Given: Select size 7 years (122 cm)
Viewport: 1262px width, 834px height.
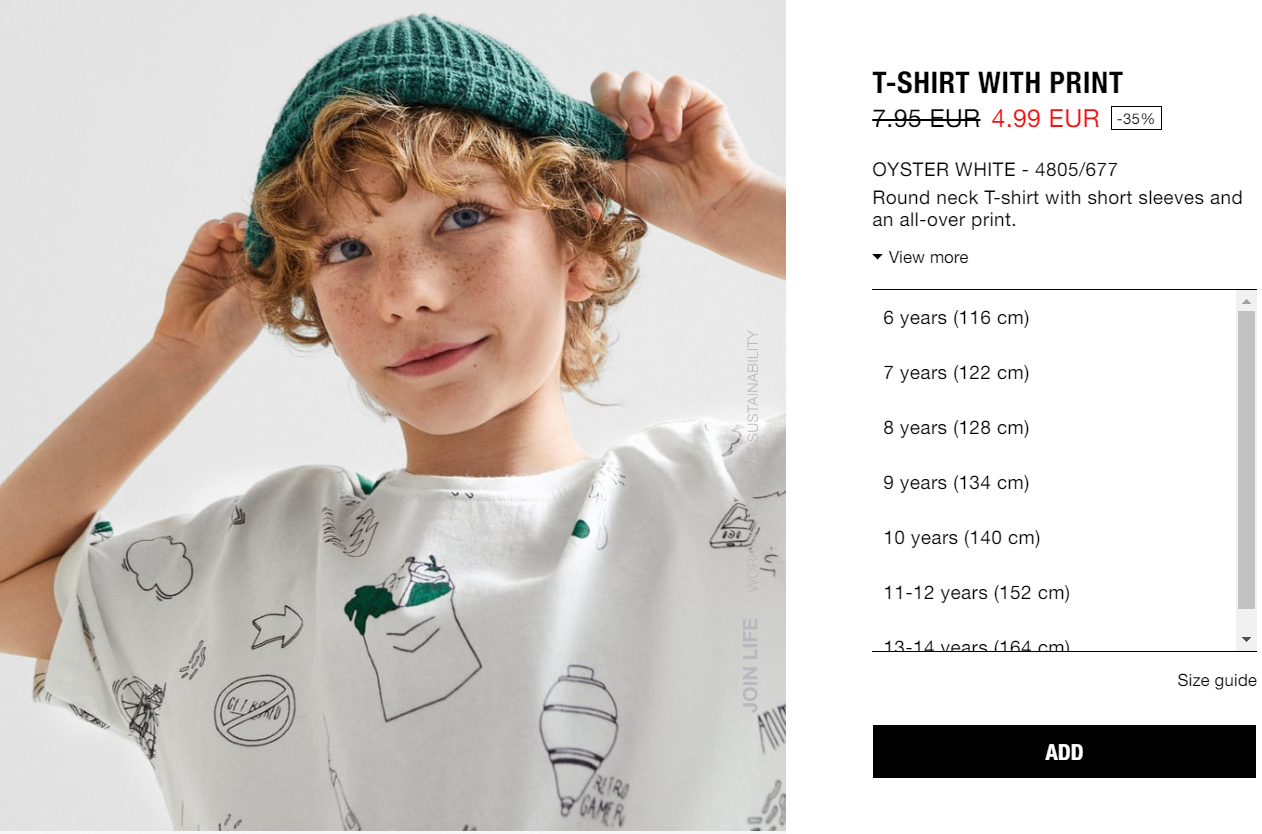Looking at the screenshot, I should coord(1055,373).
